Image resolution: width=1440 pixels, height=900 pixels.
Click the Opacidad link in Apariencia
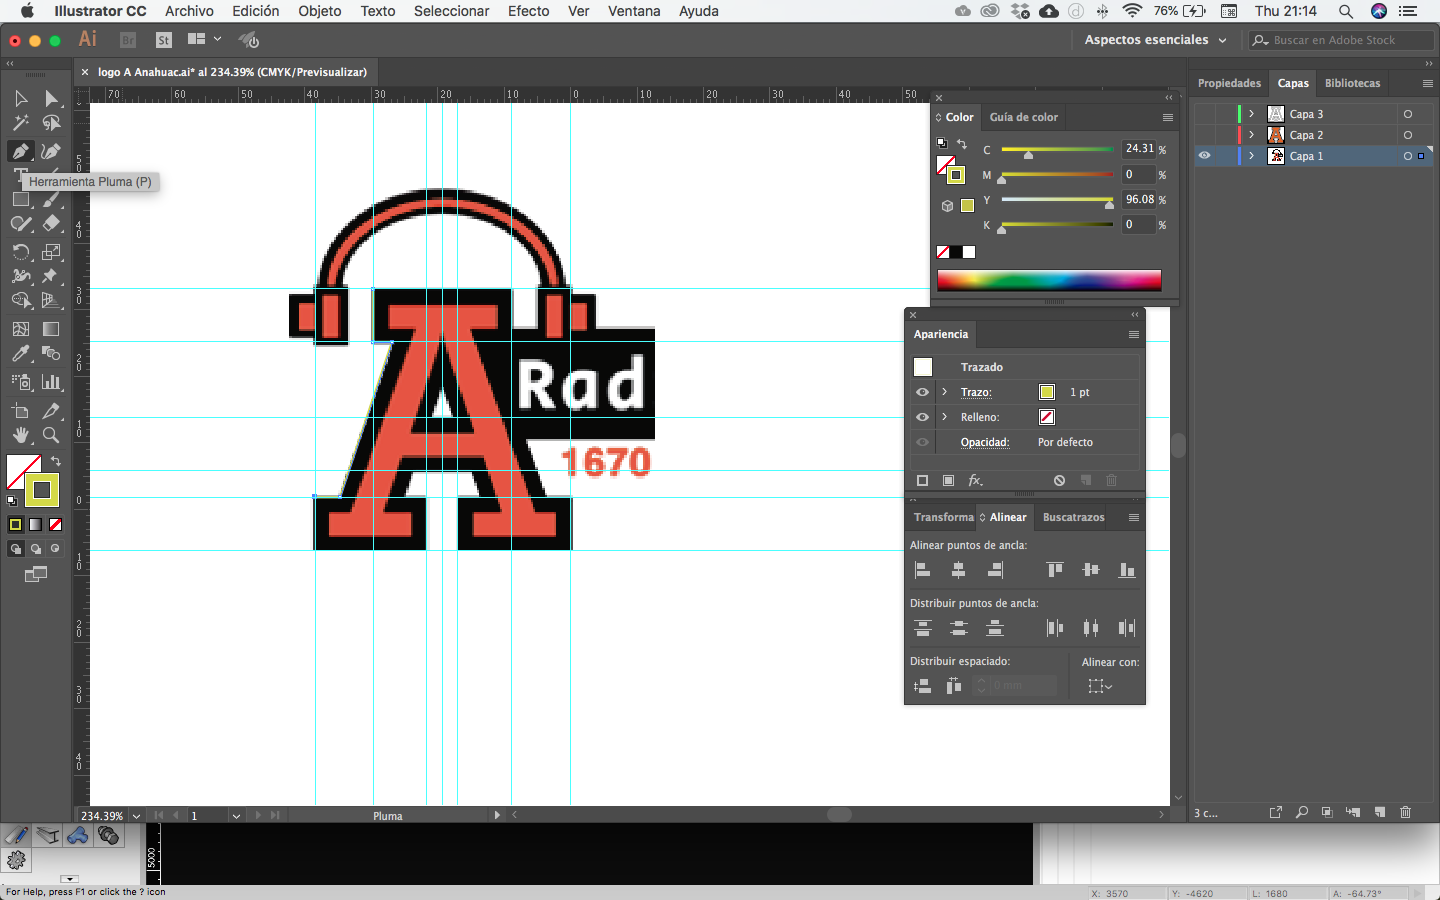click(985, 442)
